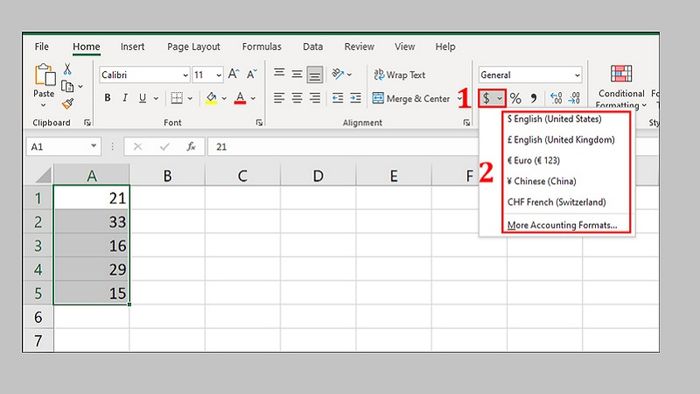Screen dimensions: 700x394
Task: Click the Conditional Formatting icon
Action: [x=621, y=74]
